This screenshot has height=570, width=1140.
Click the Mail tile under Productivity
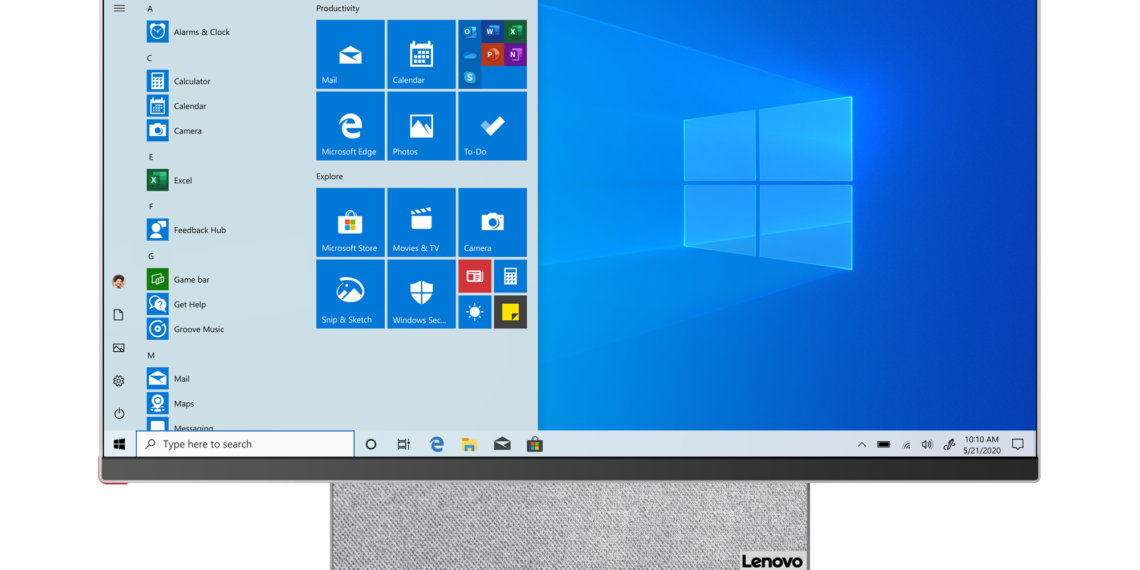click(x=350, y=55)
